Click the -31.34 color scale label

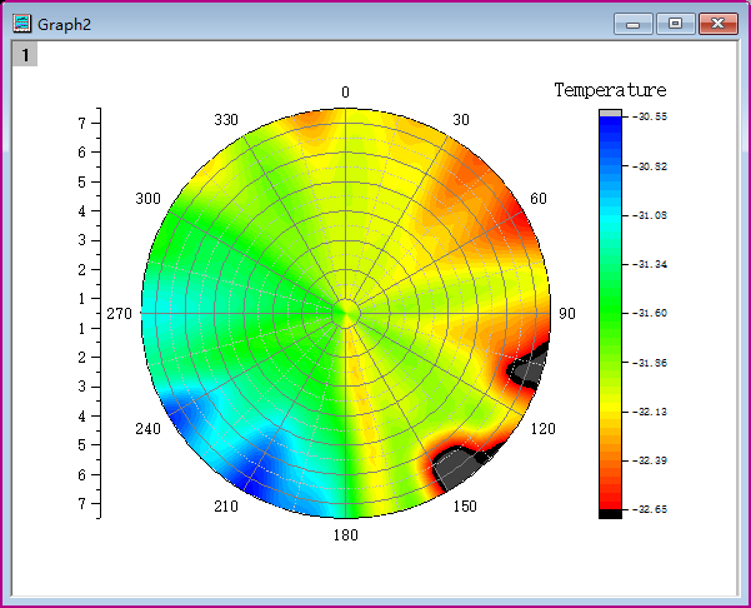649,264
